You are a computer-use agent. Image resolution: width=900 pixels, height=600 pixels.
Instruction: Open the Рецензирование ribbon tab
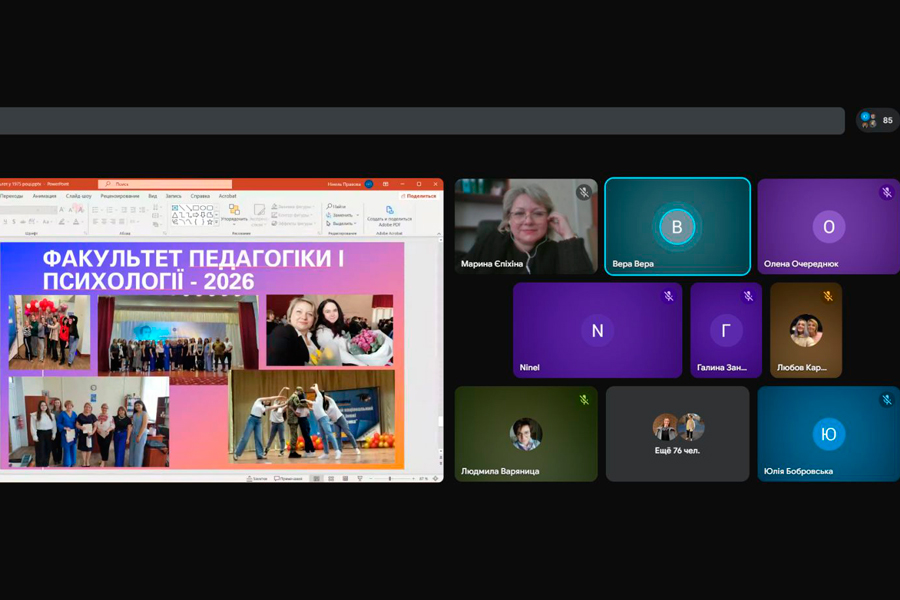pyautogui.click(x=120, y=196)
